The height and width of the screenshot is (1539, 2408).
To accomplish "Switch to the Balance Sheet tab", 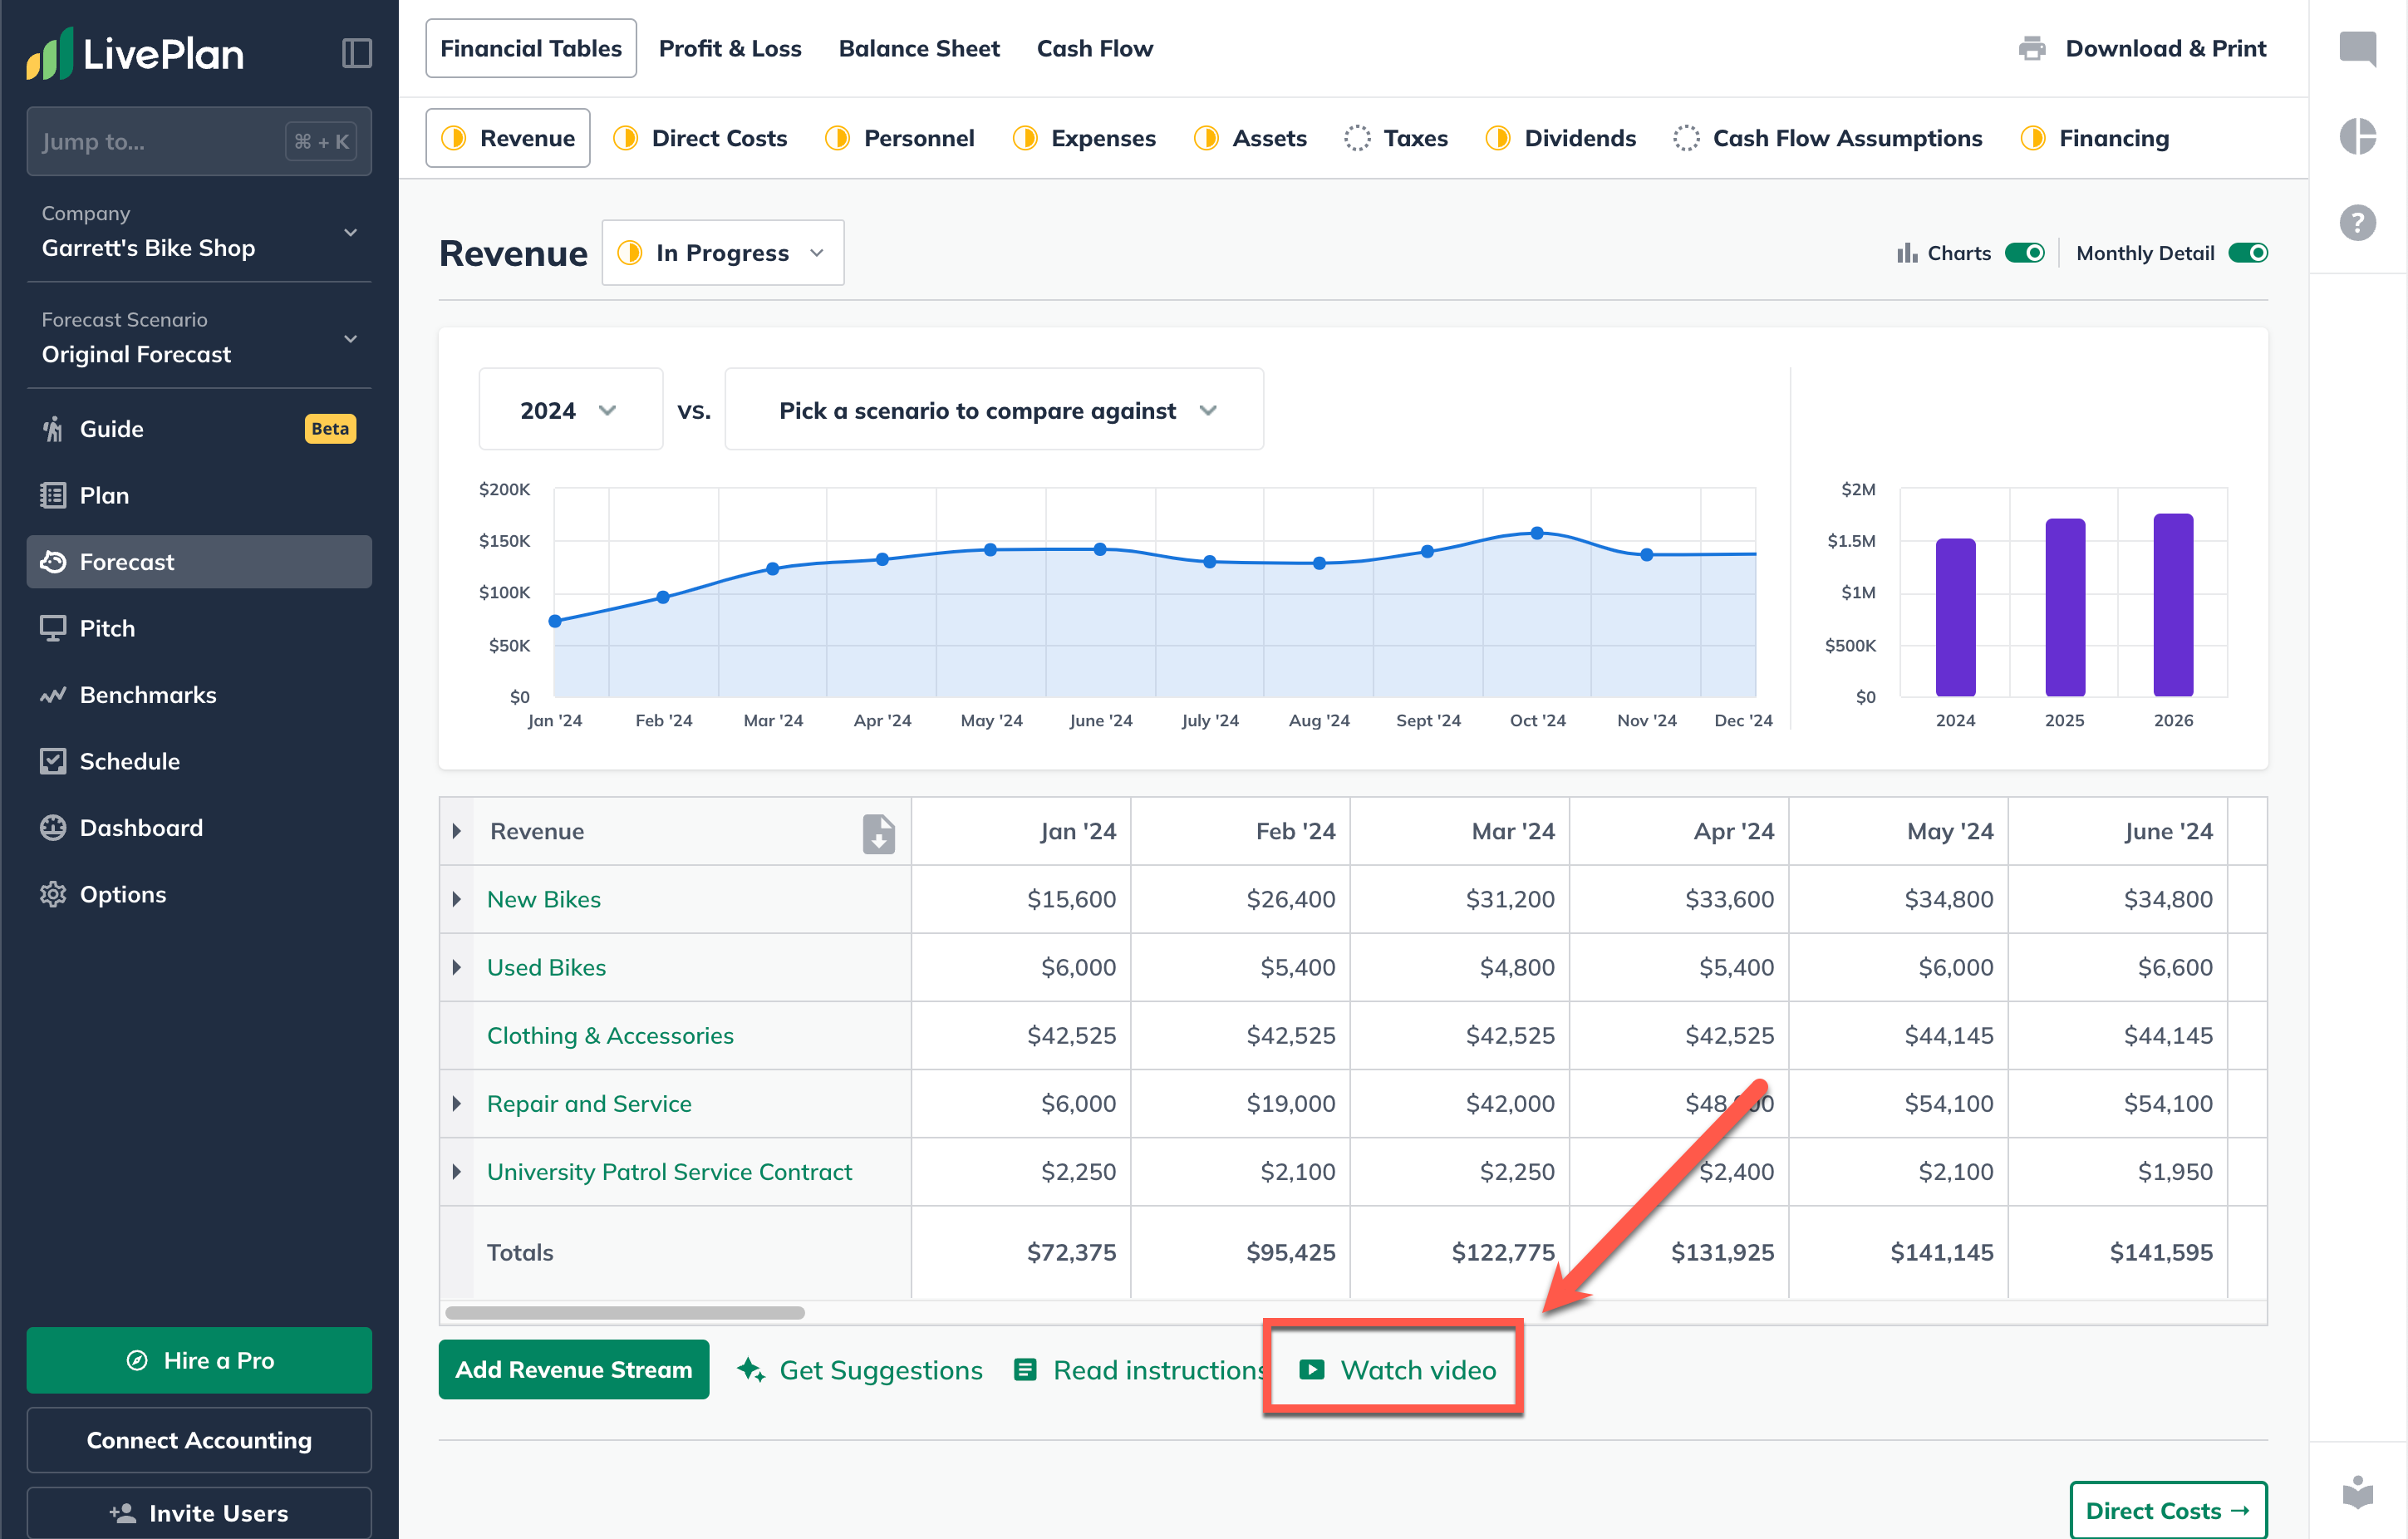I will (x=918, y=48).
